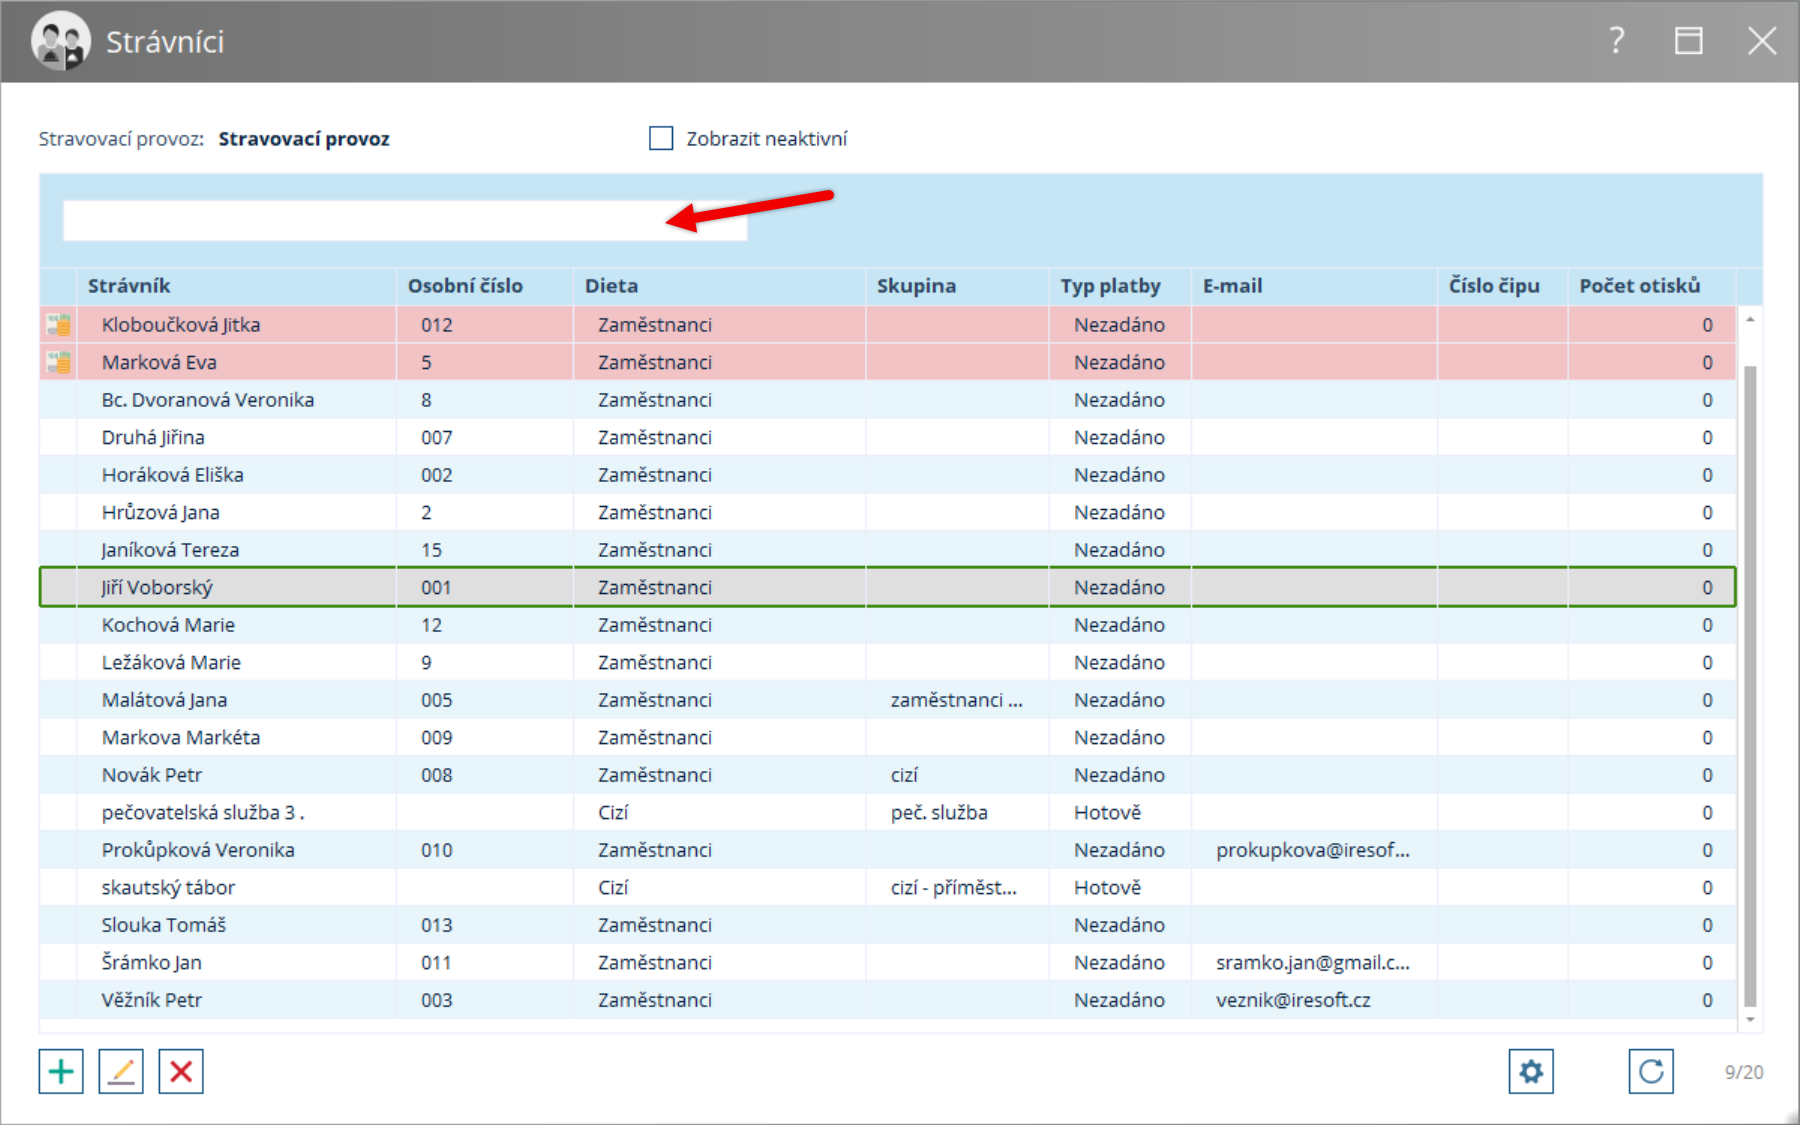Close the Strávníci window
Viewport: 1800px width, 1125px height.
point(1762,41)
